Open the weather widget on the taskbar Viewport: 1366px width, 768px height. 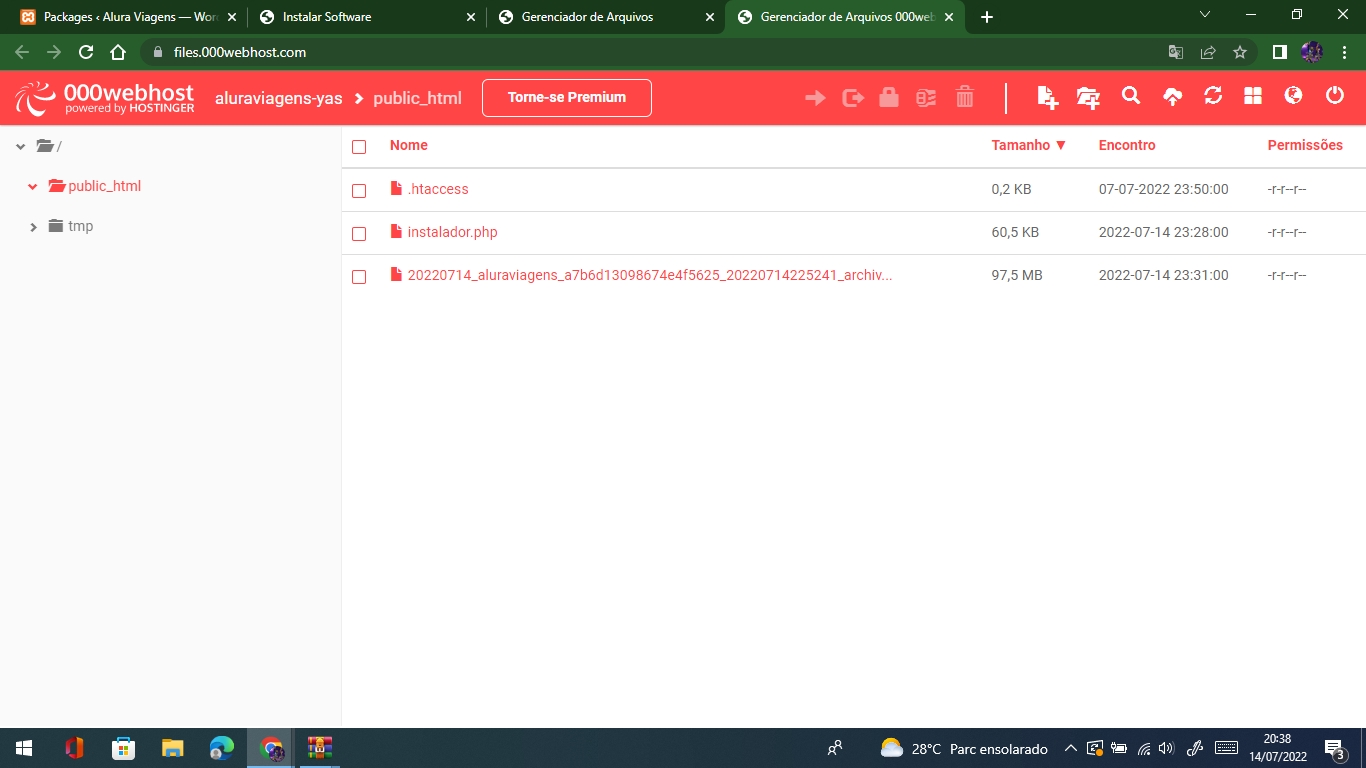tap(964, 748)
